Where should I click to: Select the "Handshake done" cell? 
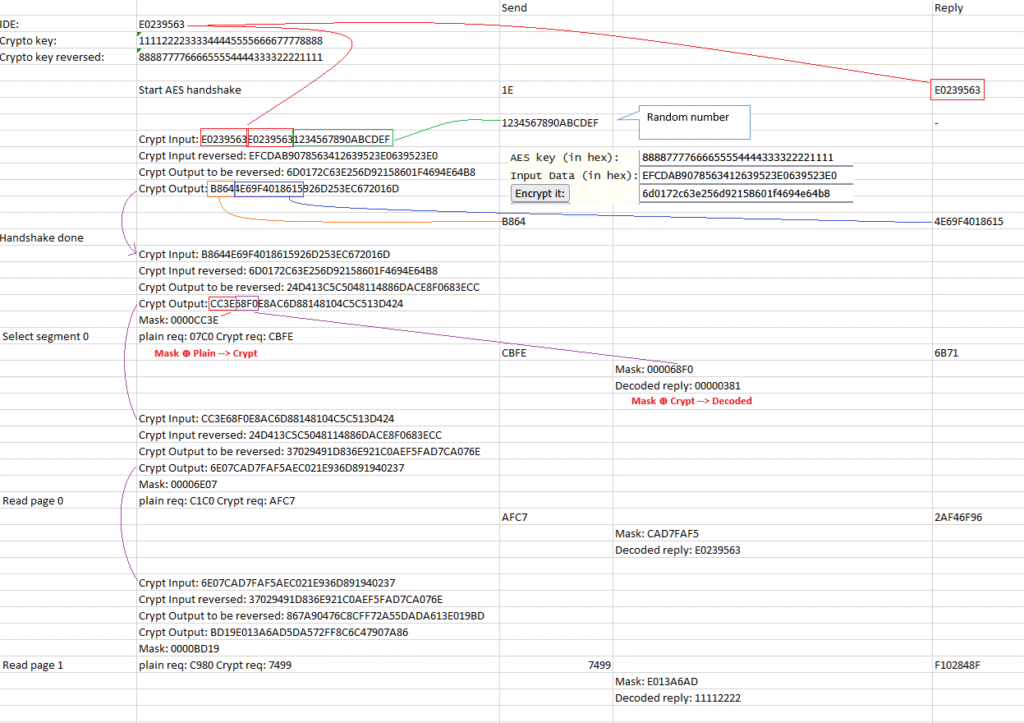click(42, 238)
